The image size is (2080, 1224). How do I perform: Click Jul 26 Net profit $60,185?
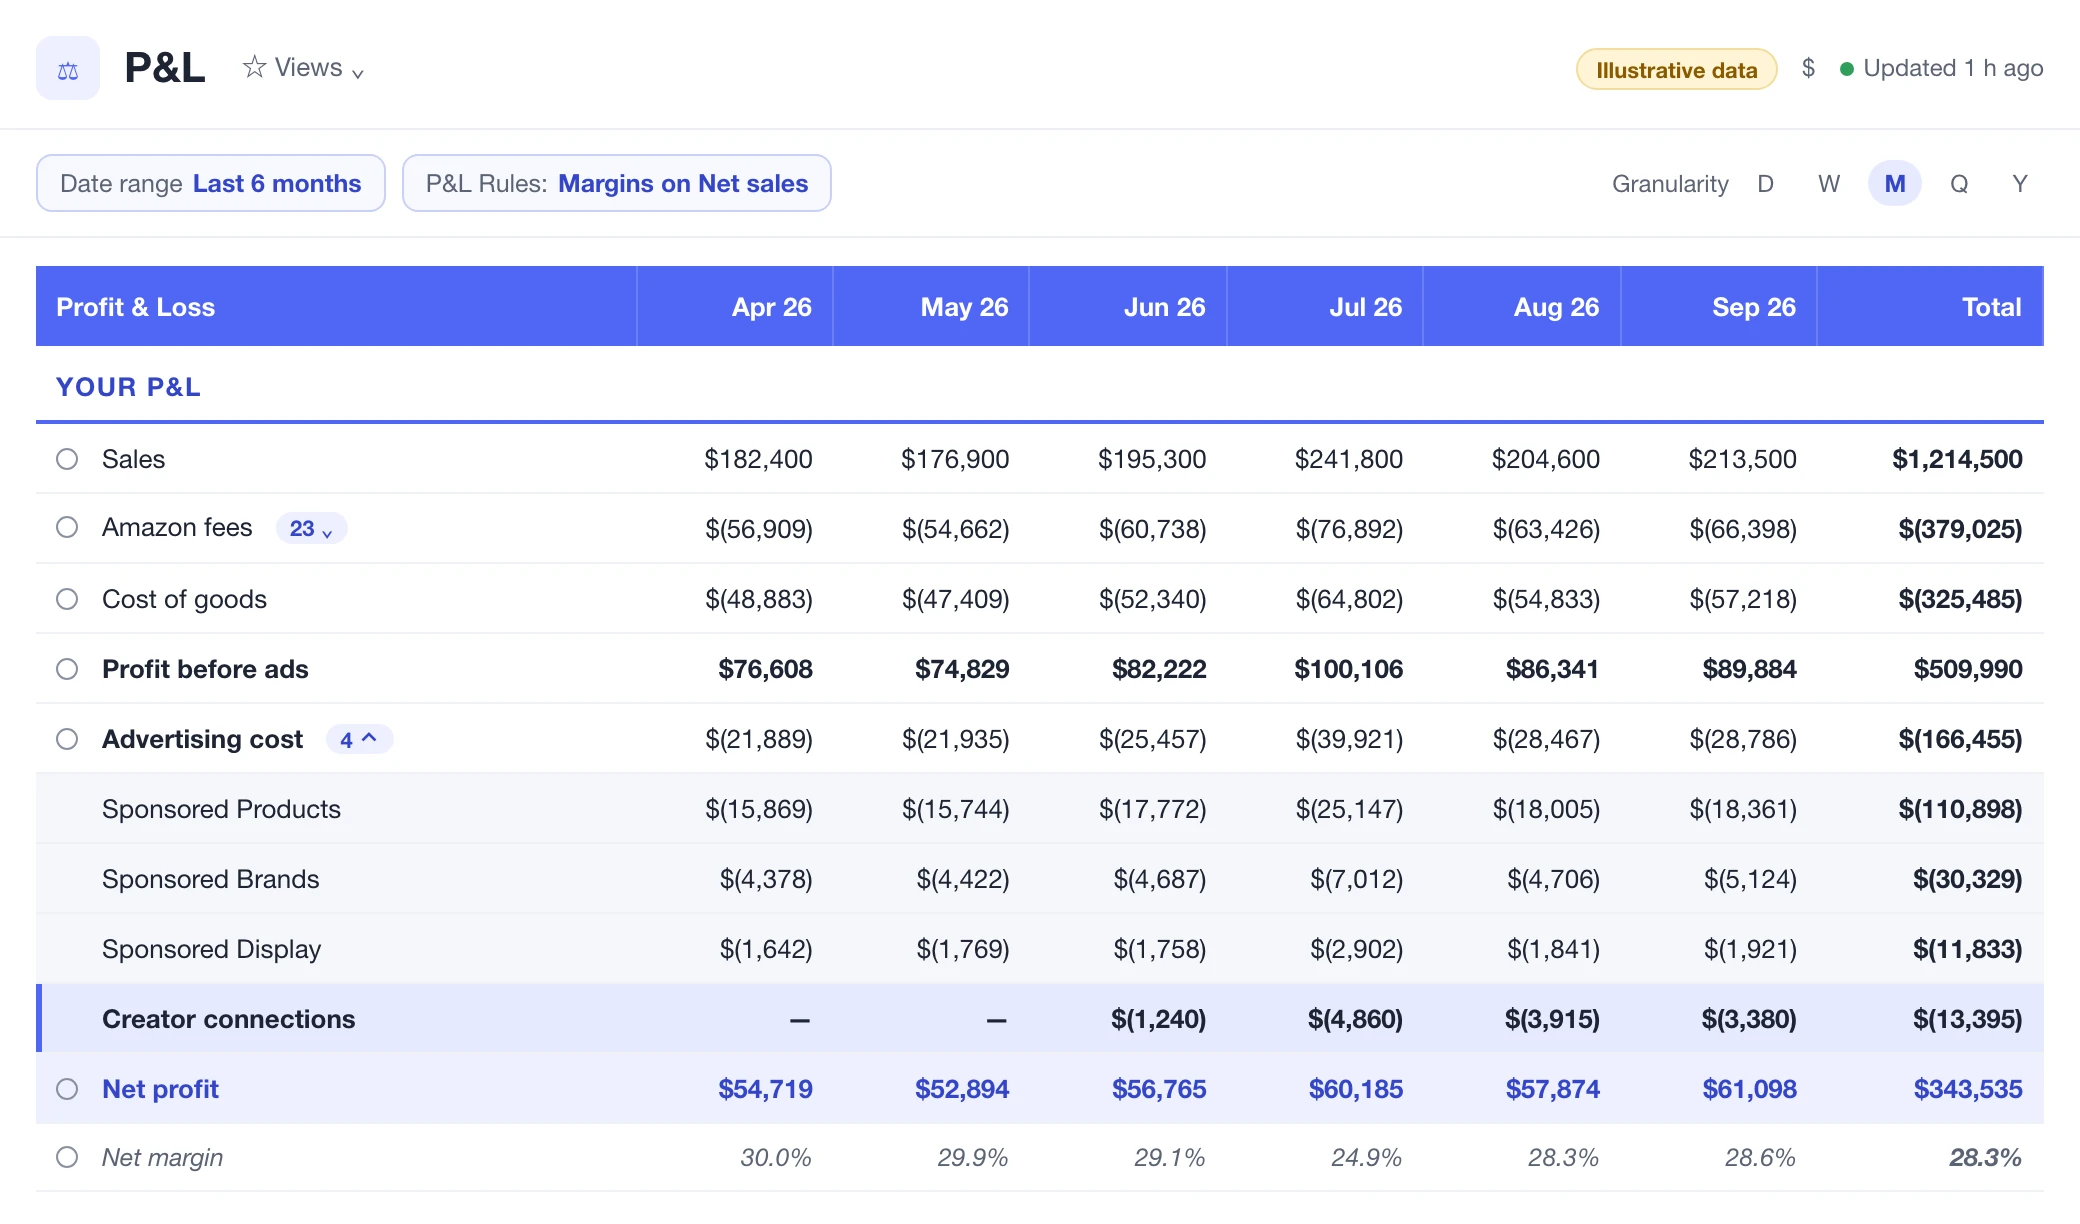[1356, 1089]
